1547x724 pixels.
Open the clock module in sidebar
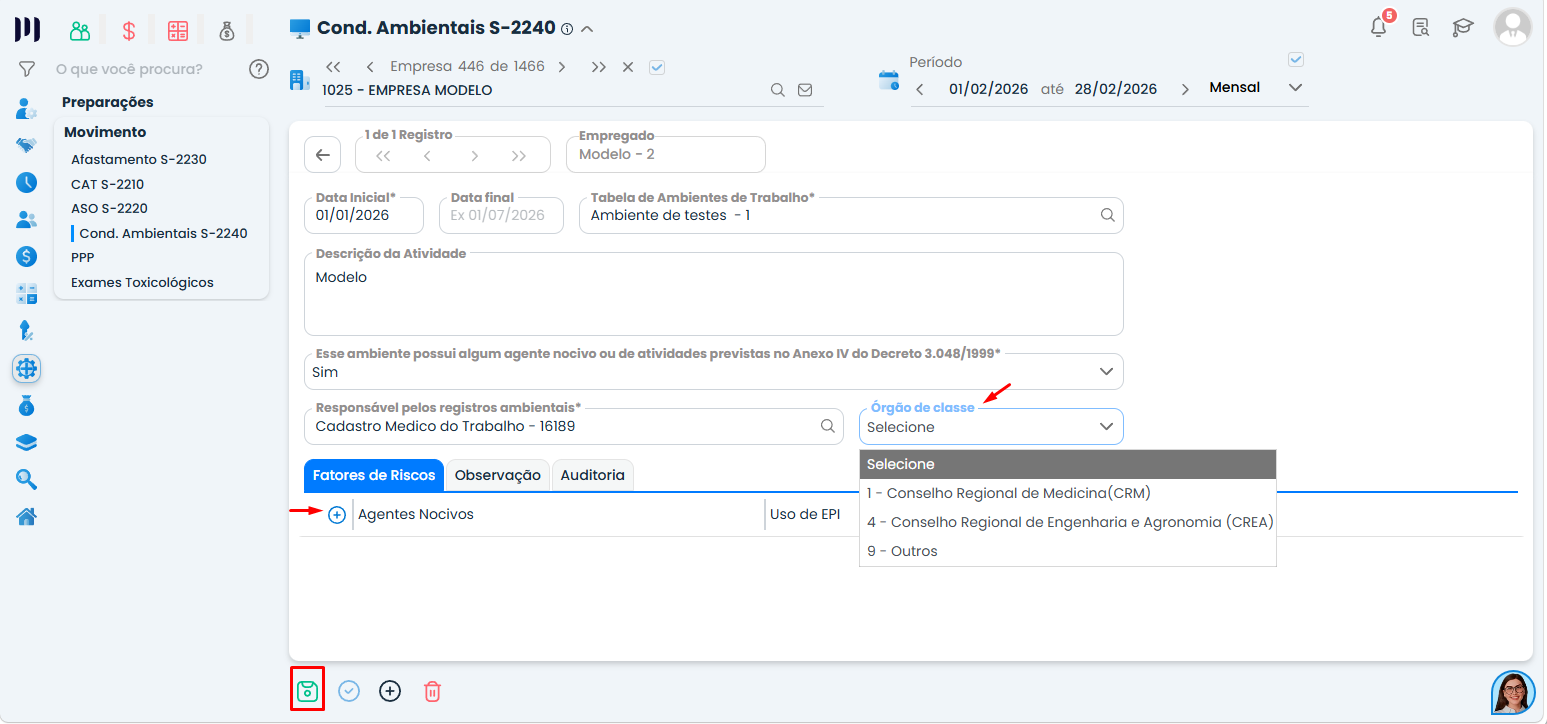[x=27, y=182]
